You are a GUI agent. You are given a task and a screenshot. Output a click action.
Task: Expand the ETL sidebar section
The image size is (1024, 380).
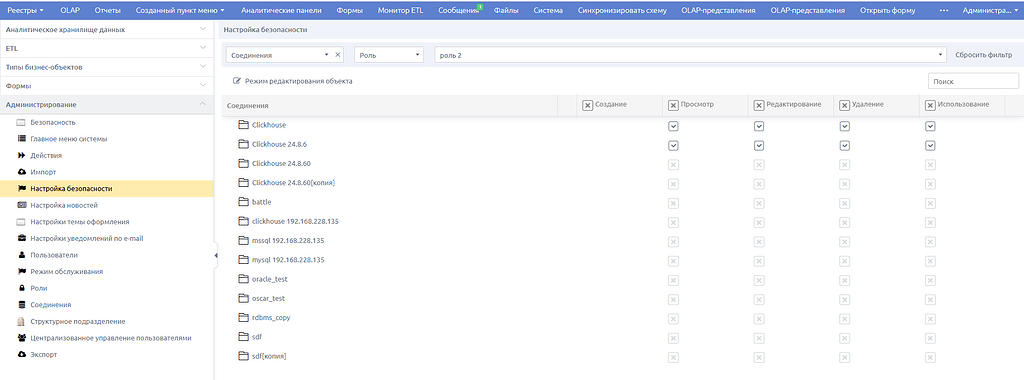point(106,48)
